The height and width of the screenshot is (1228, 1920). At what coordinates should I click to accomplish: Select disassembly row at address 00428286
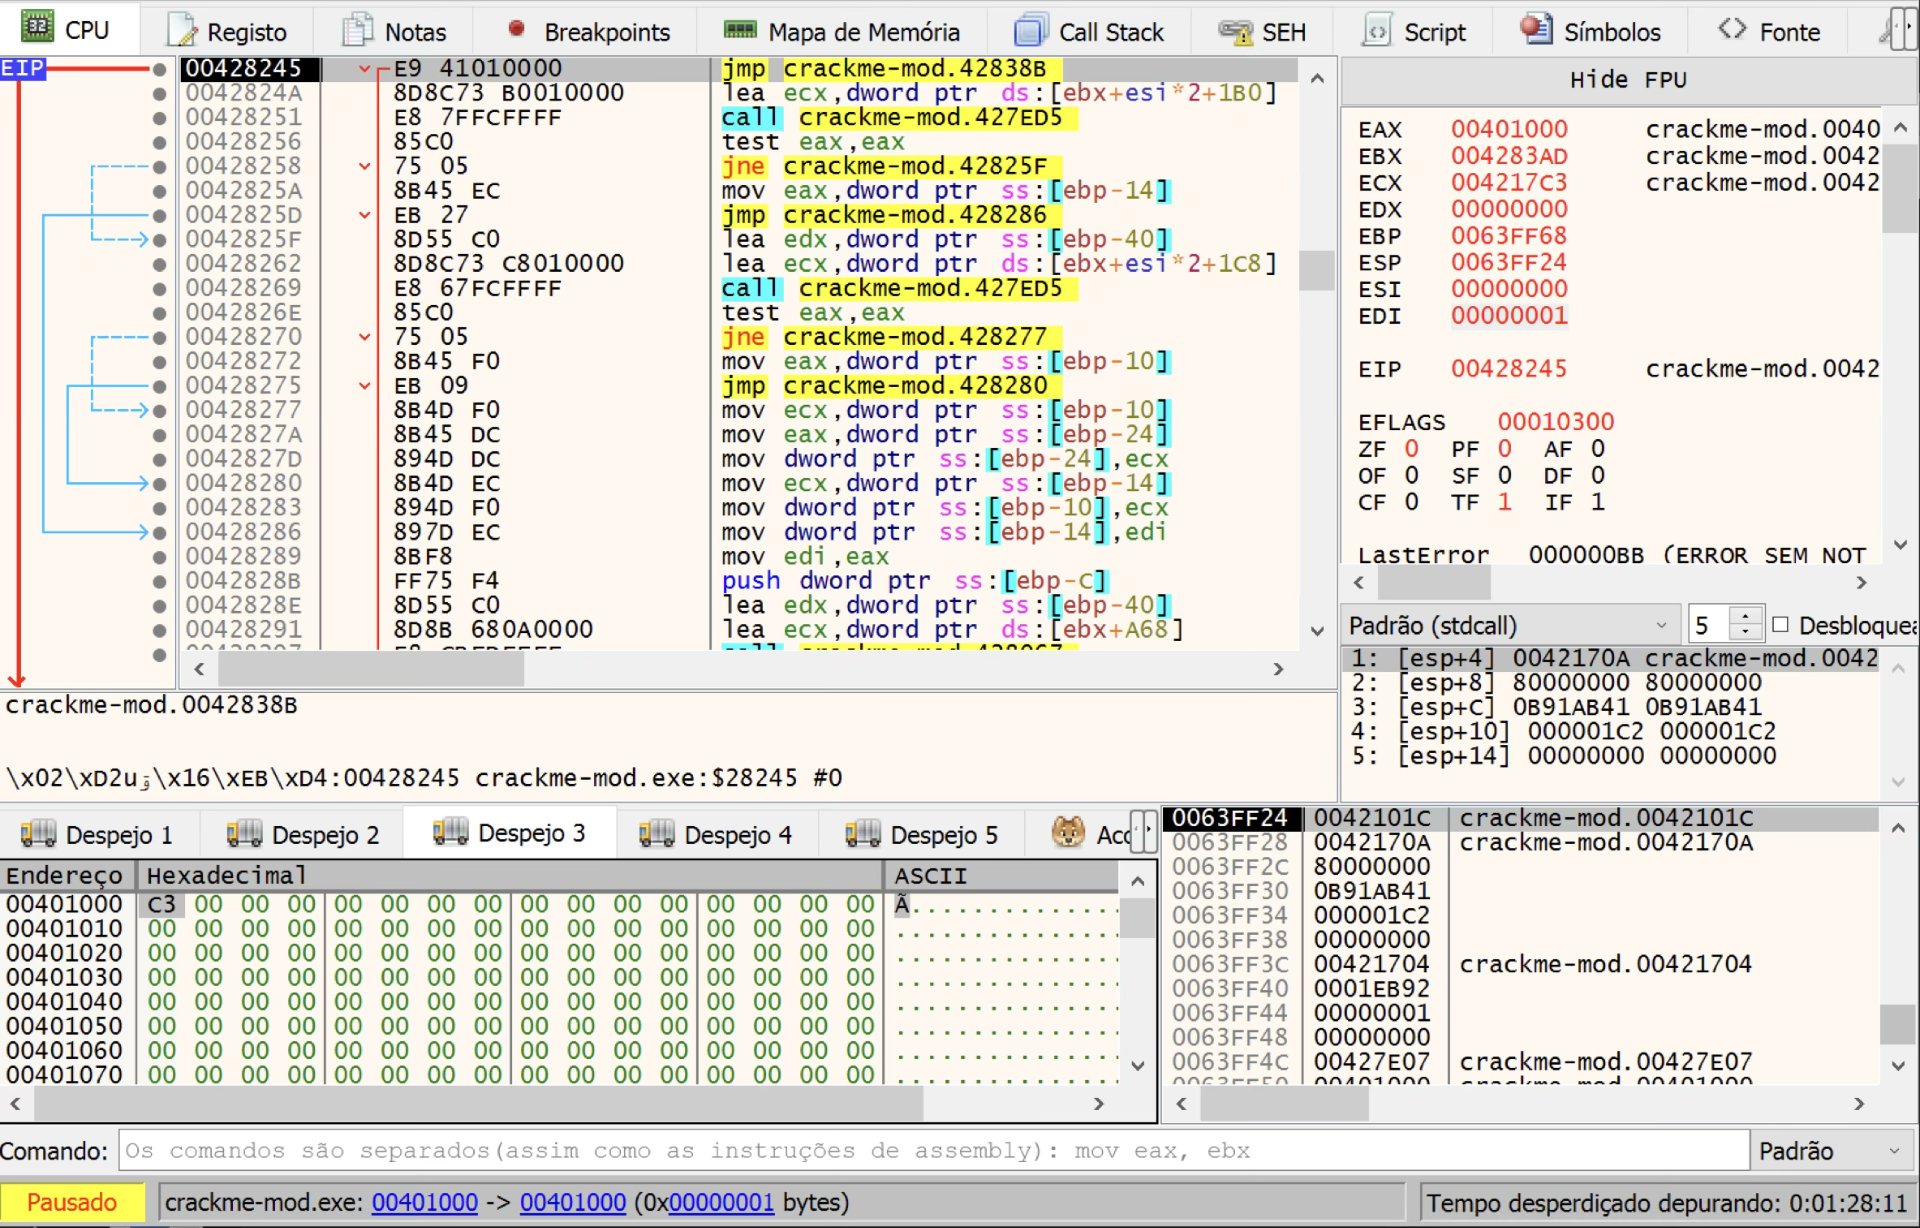pos(738,533)
